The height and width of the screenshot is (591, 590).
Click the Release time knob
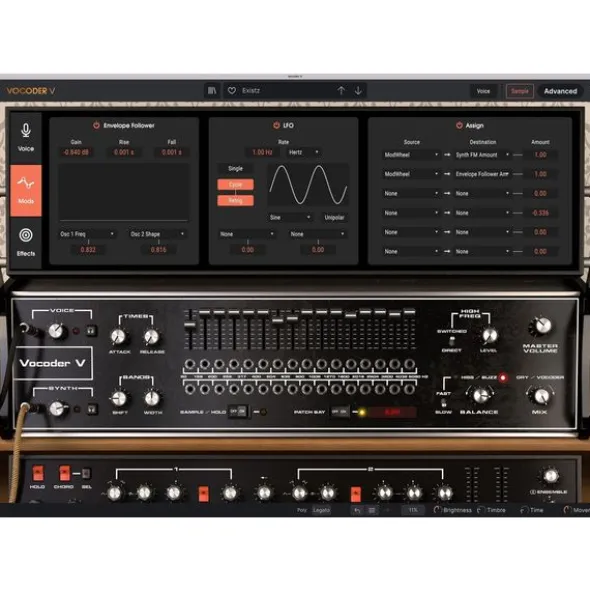point(152,337)
